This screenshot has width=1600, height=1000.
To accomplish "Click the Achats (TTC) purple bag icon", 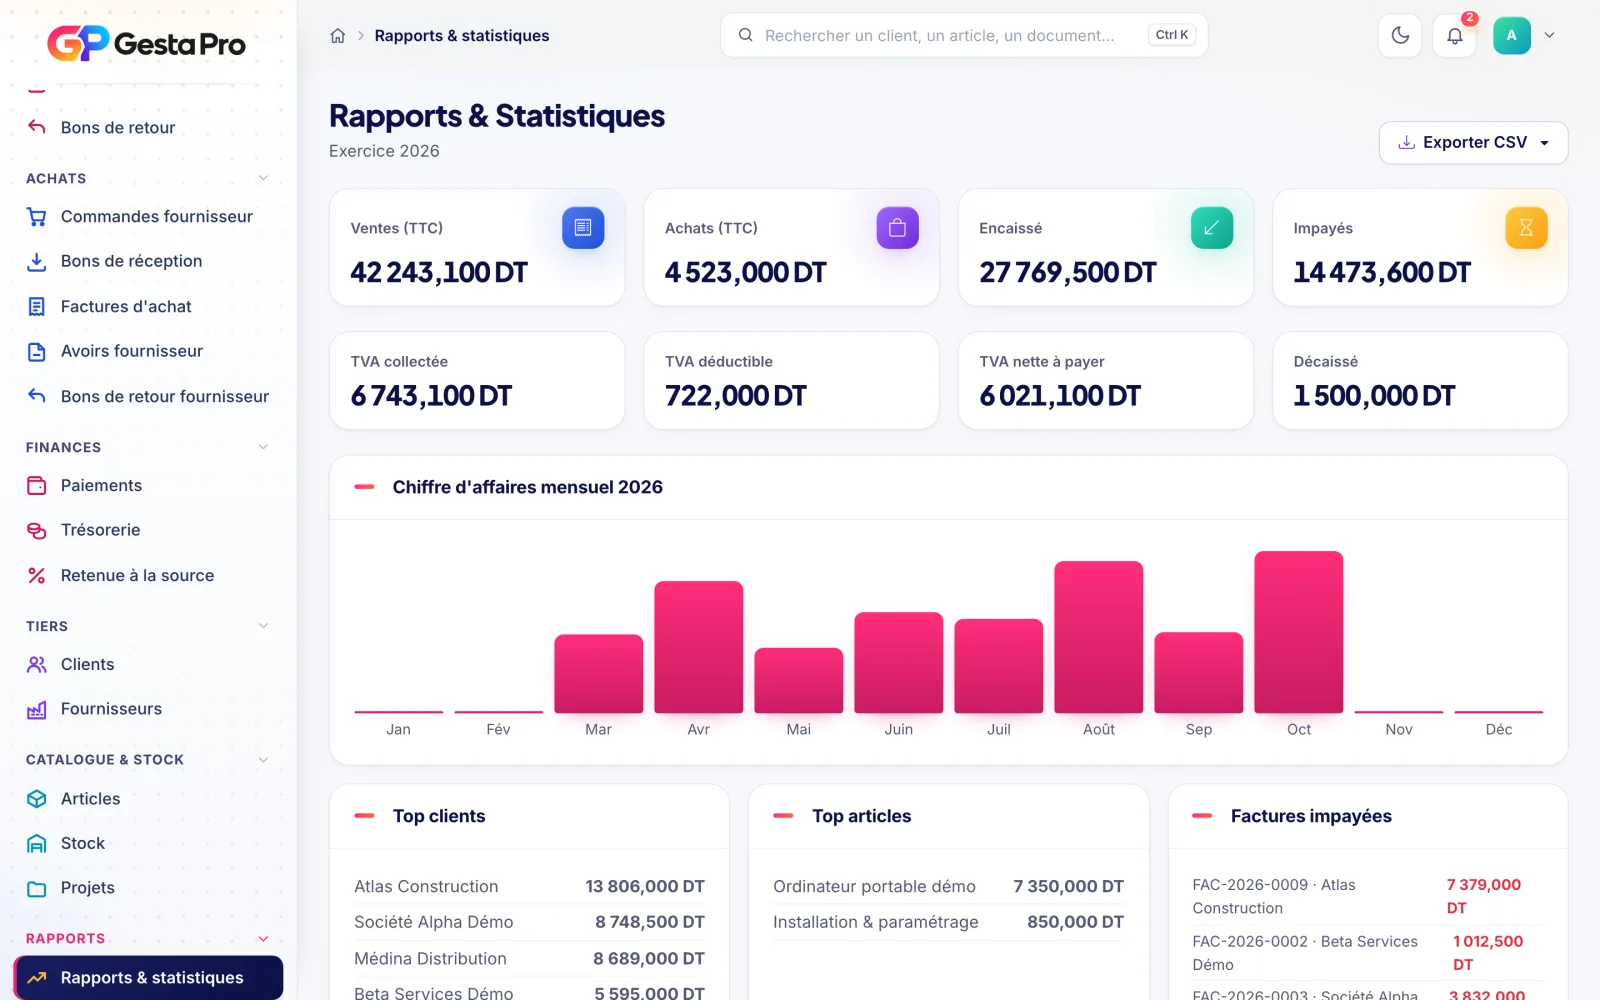I will 898,228.
